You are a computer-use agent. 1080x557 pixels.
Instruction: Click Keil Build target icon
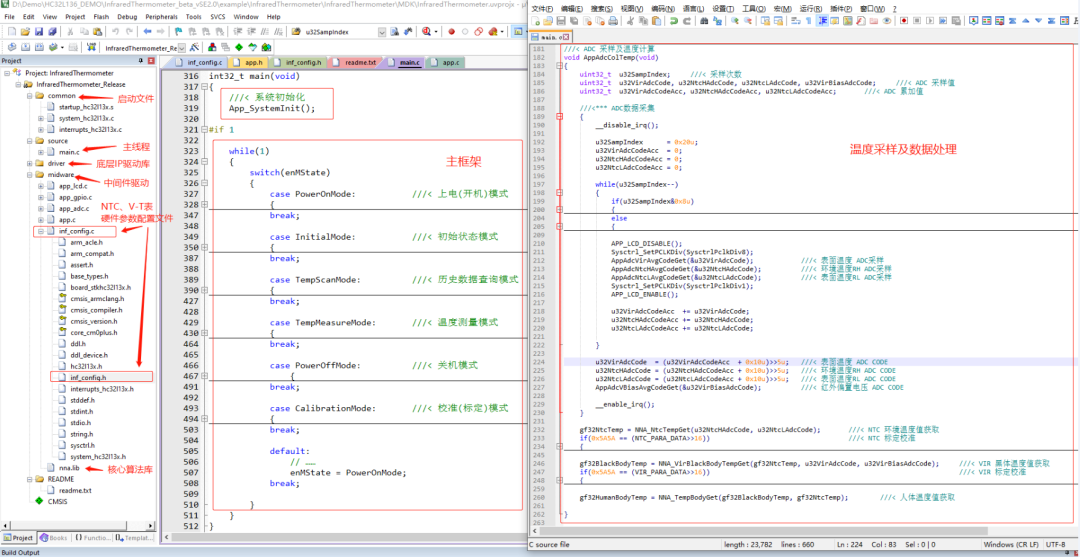[25, 48]
